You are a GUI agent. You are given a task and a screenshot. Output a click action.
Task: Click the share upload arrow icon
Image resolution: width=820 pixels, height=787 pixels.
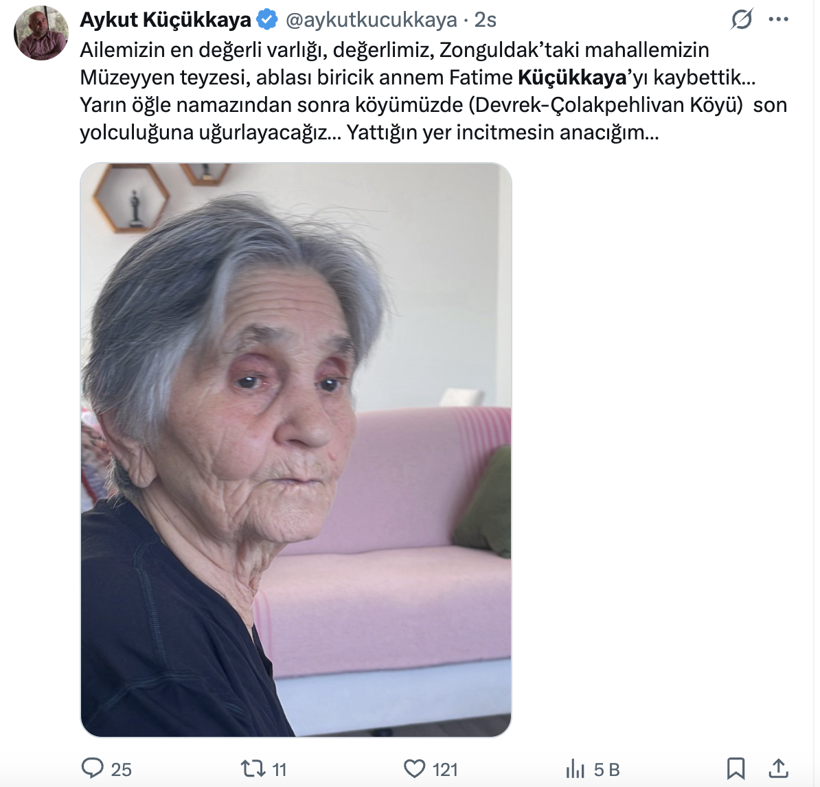pyautogui.click(x=778, y=768)
